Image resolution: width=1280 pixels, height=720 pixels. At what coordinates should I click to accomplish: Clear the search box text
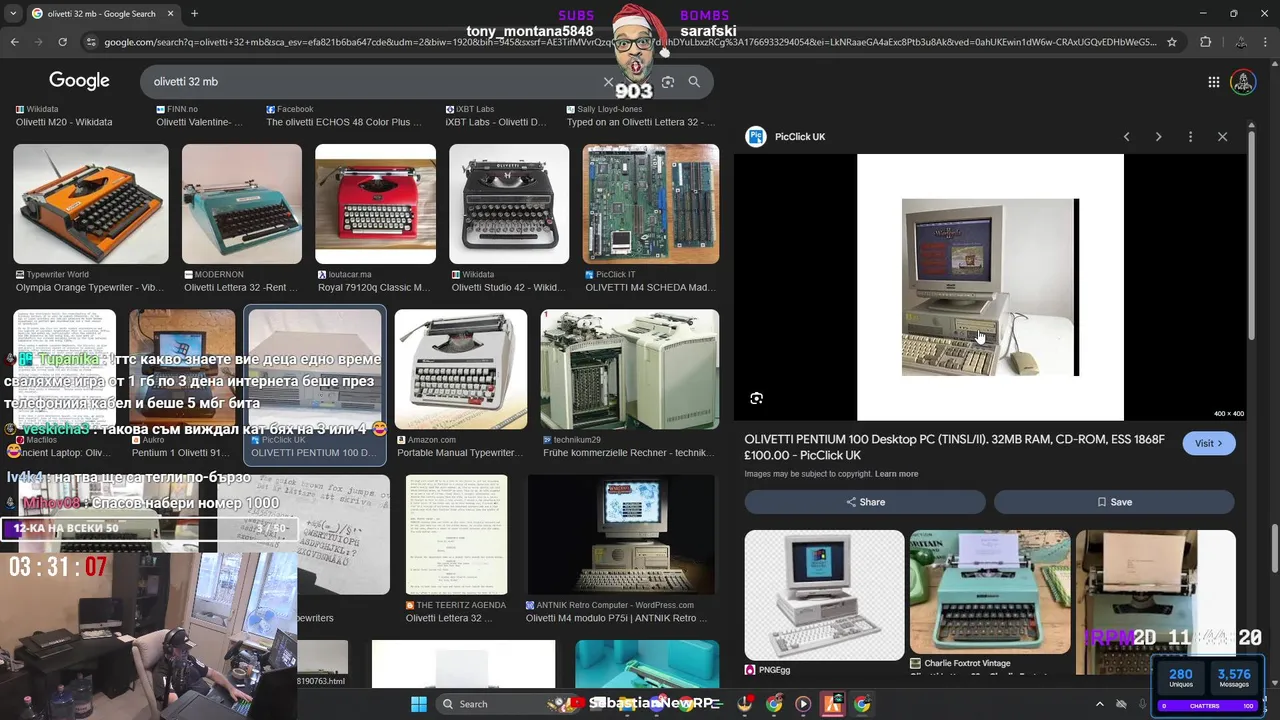coord(608,82)
